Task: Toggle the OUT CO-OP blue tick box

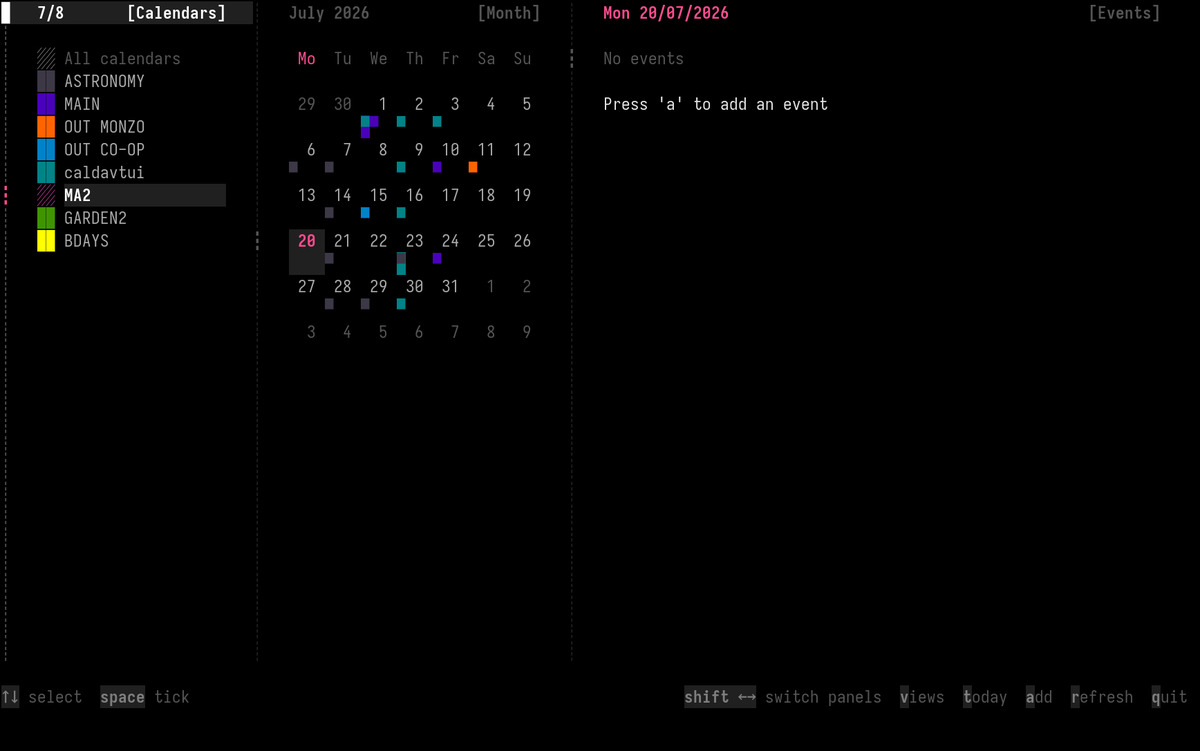Action: point(46,150)
